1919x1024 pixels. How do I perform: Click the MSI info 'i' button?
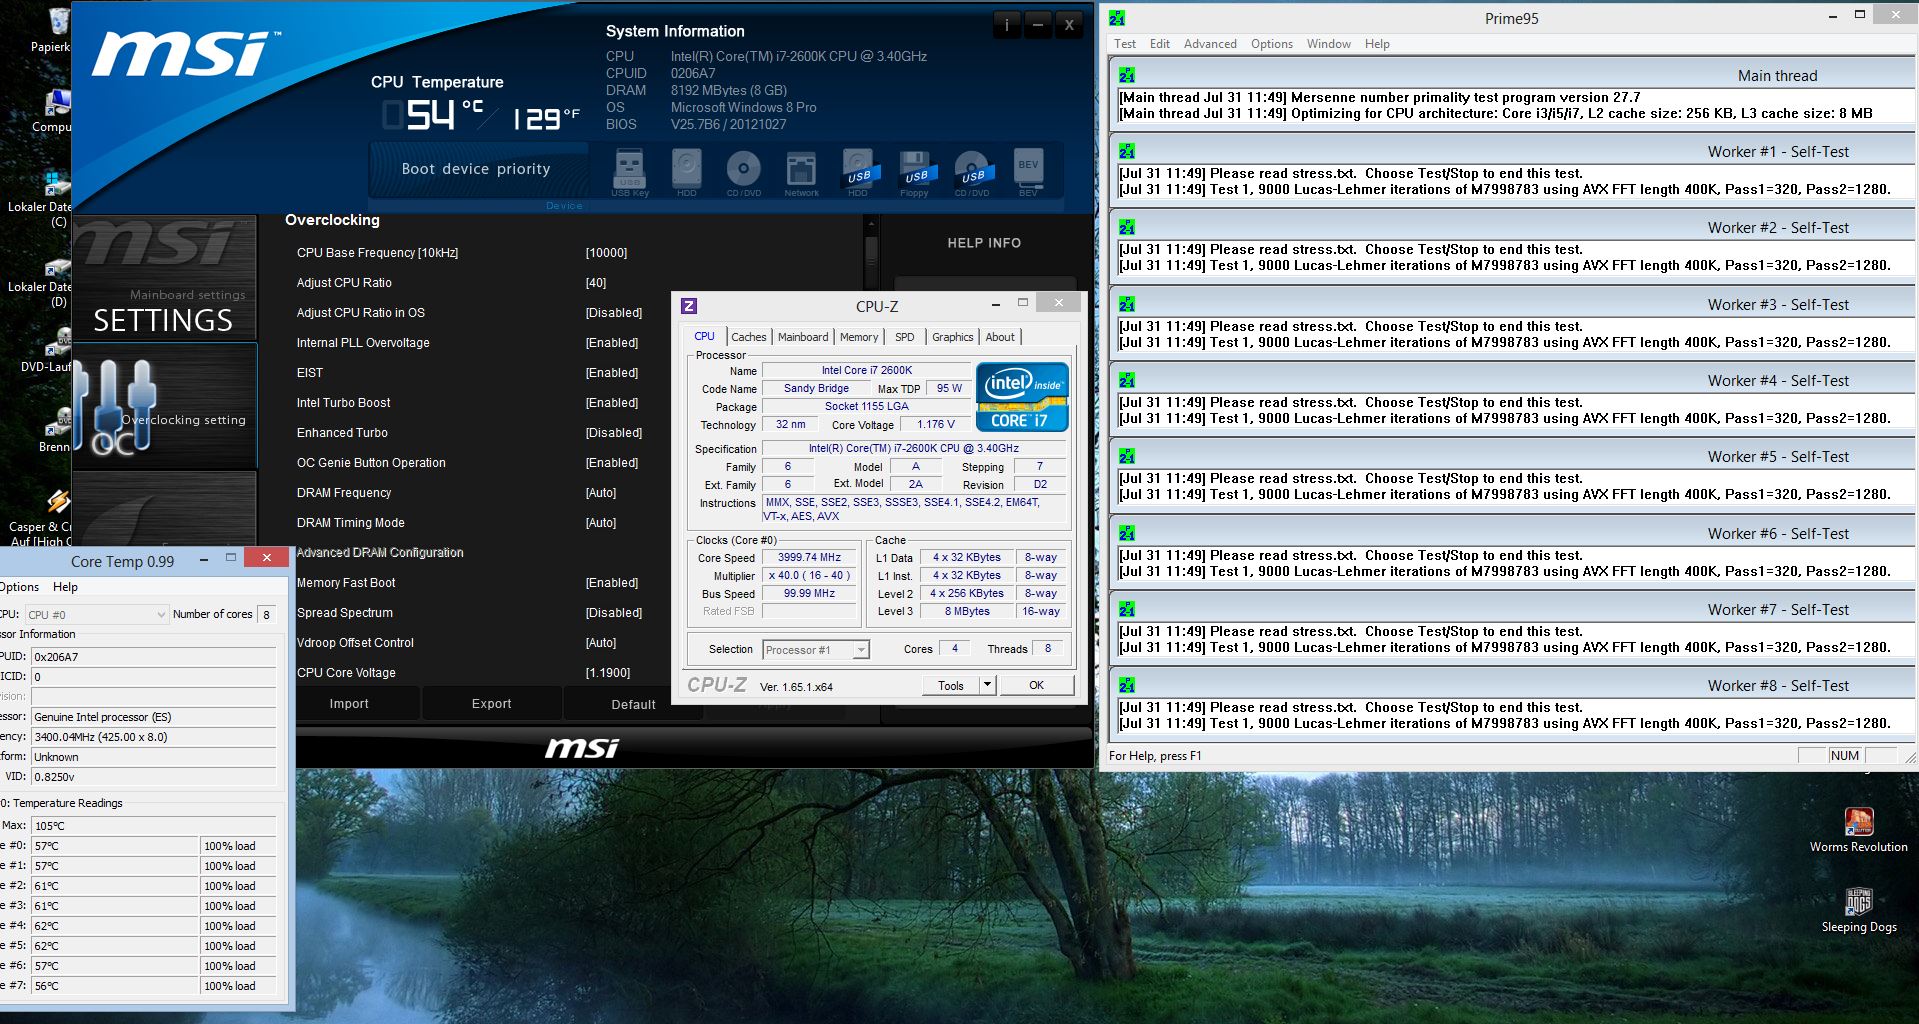pos(1006,26)
